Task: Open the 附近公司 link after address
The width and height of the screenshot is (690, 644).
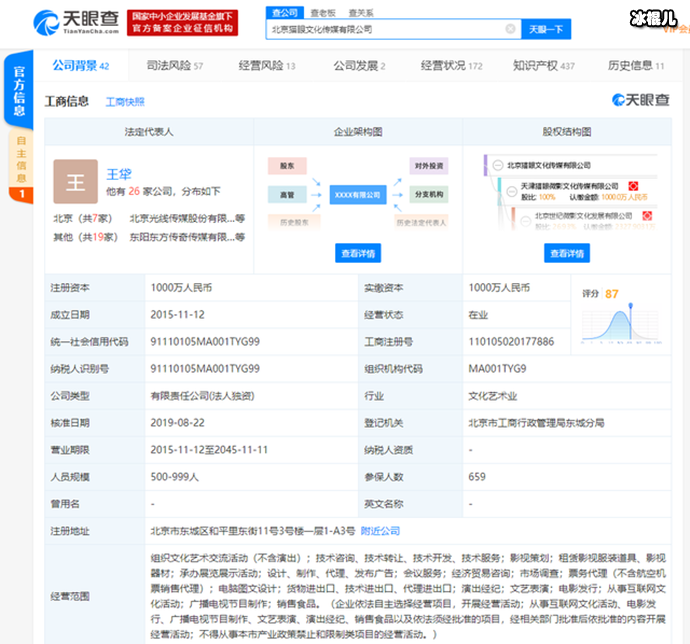Action: click(x=380, y=531)
